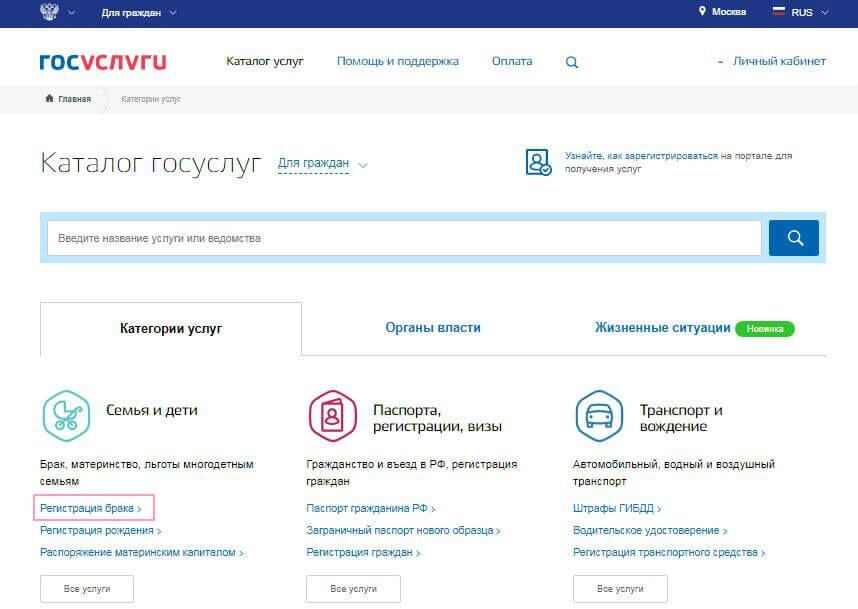Go to Главная in the breadcrumb
Image resolution: width=858 pixels, height=609 pixels.
pos(74,99)
